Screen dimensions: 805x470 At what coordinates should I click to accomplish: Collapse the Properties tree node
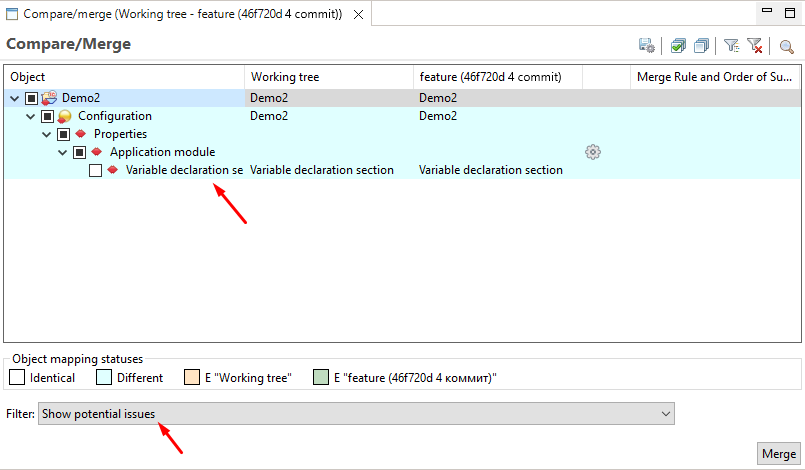[46, 134]
